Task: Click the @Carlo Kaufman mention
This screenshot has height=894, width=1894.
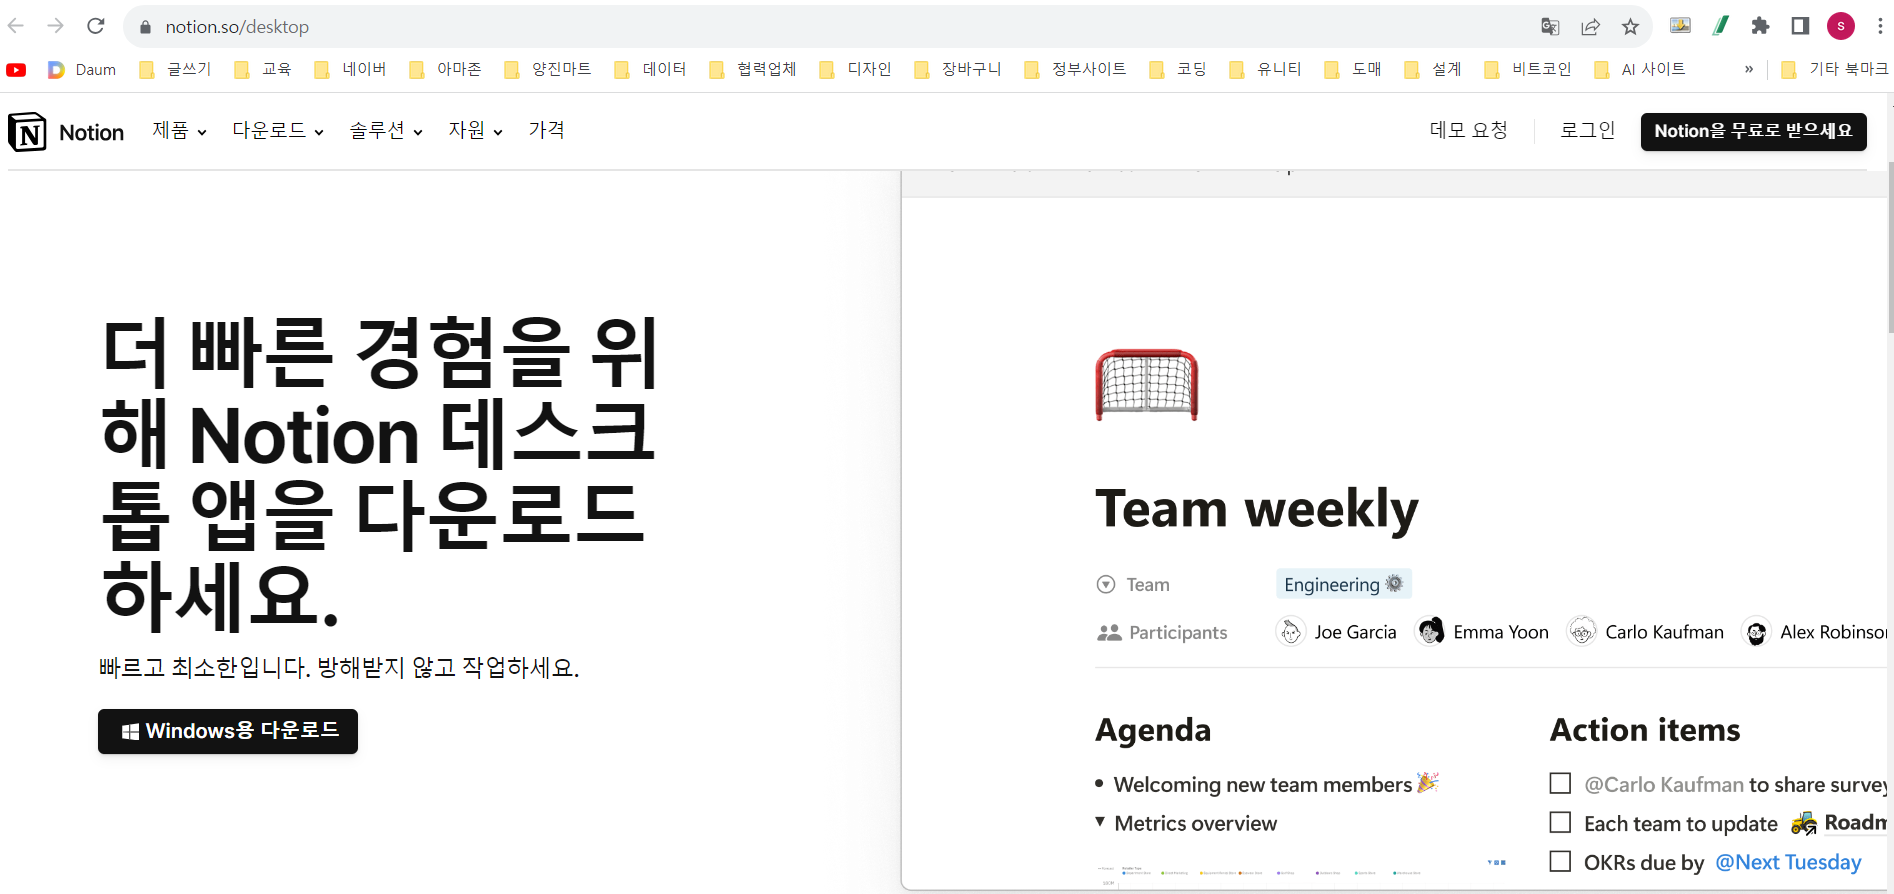Action: click(1664, 785)
